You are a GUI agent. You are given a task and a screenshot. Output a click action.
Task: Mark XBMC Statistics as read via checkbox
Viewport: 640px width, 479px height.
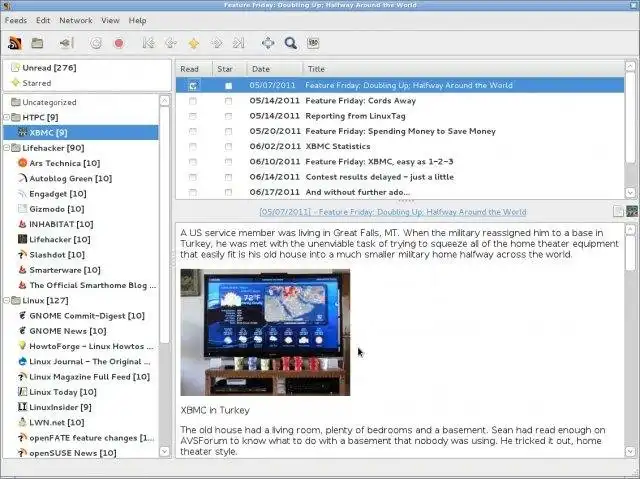pos(193,146)
